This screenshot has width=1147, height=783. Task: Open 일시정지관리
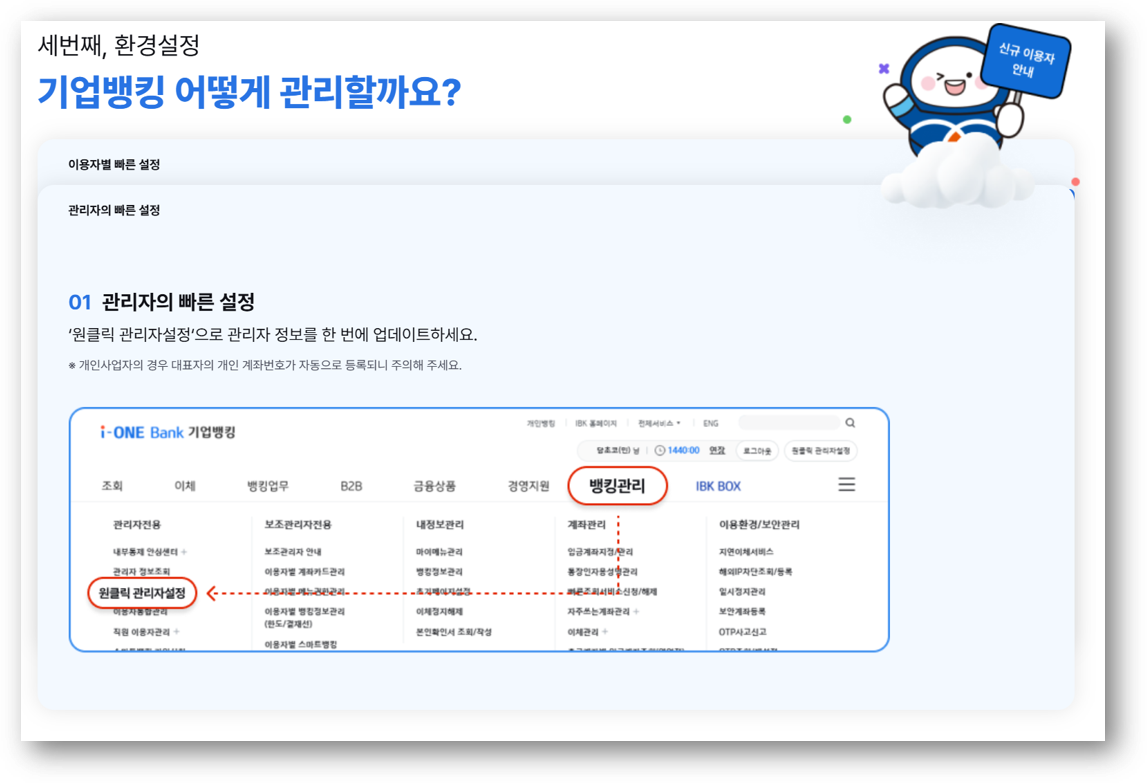[x=742, y=591]
